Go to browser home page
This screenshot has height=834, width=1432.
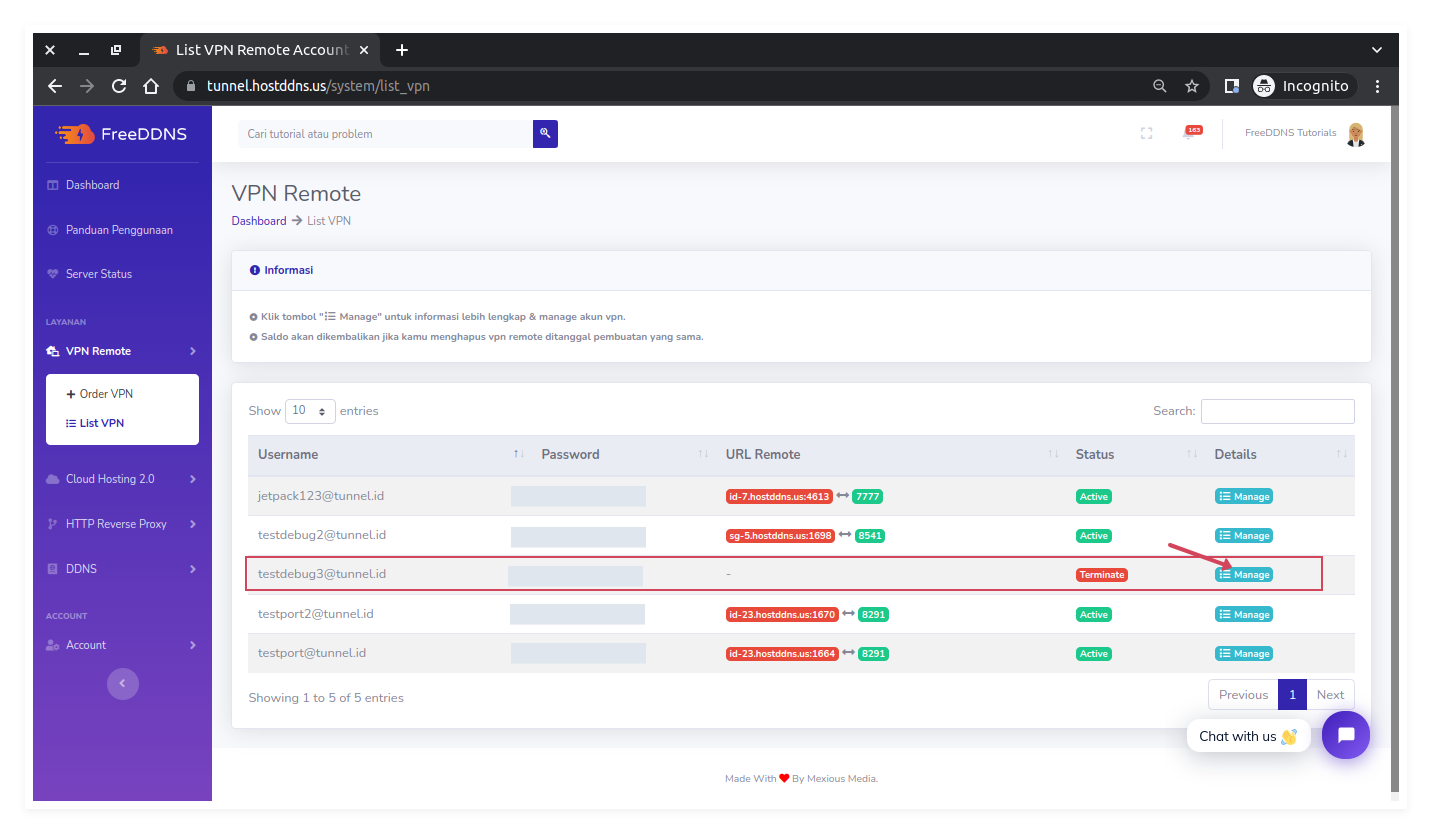pos(151,86)
